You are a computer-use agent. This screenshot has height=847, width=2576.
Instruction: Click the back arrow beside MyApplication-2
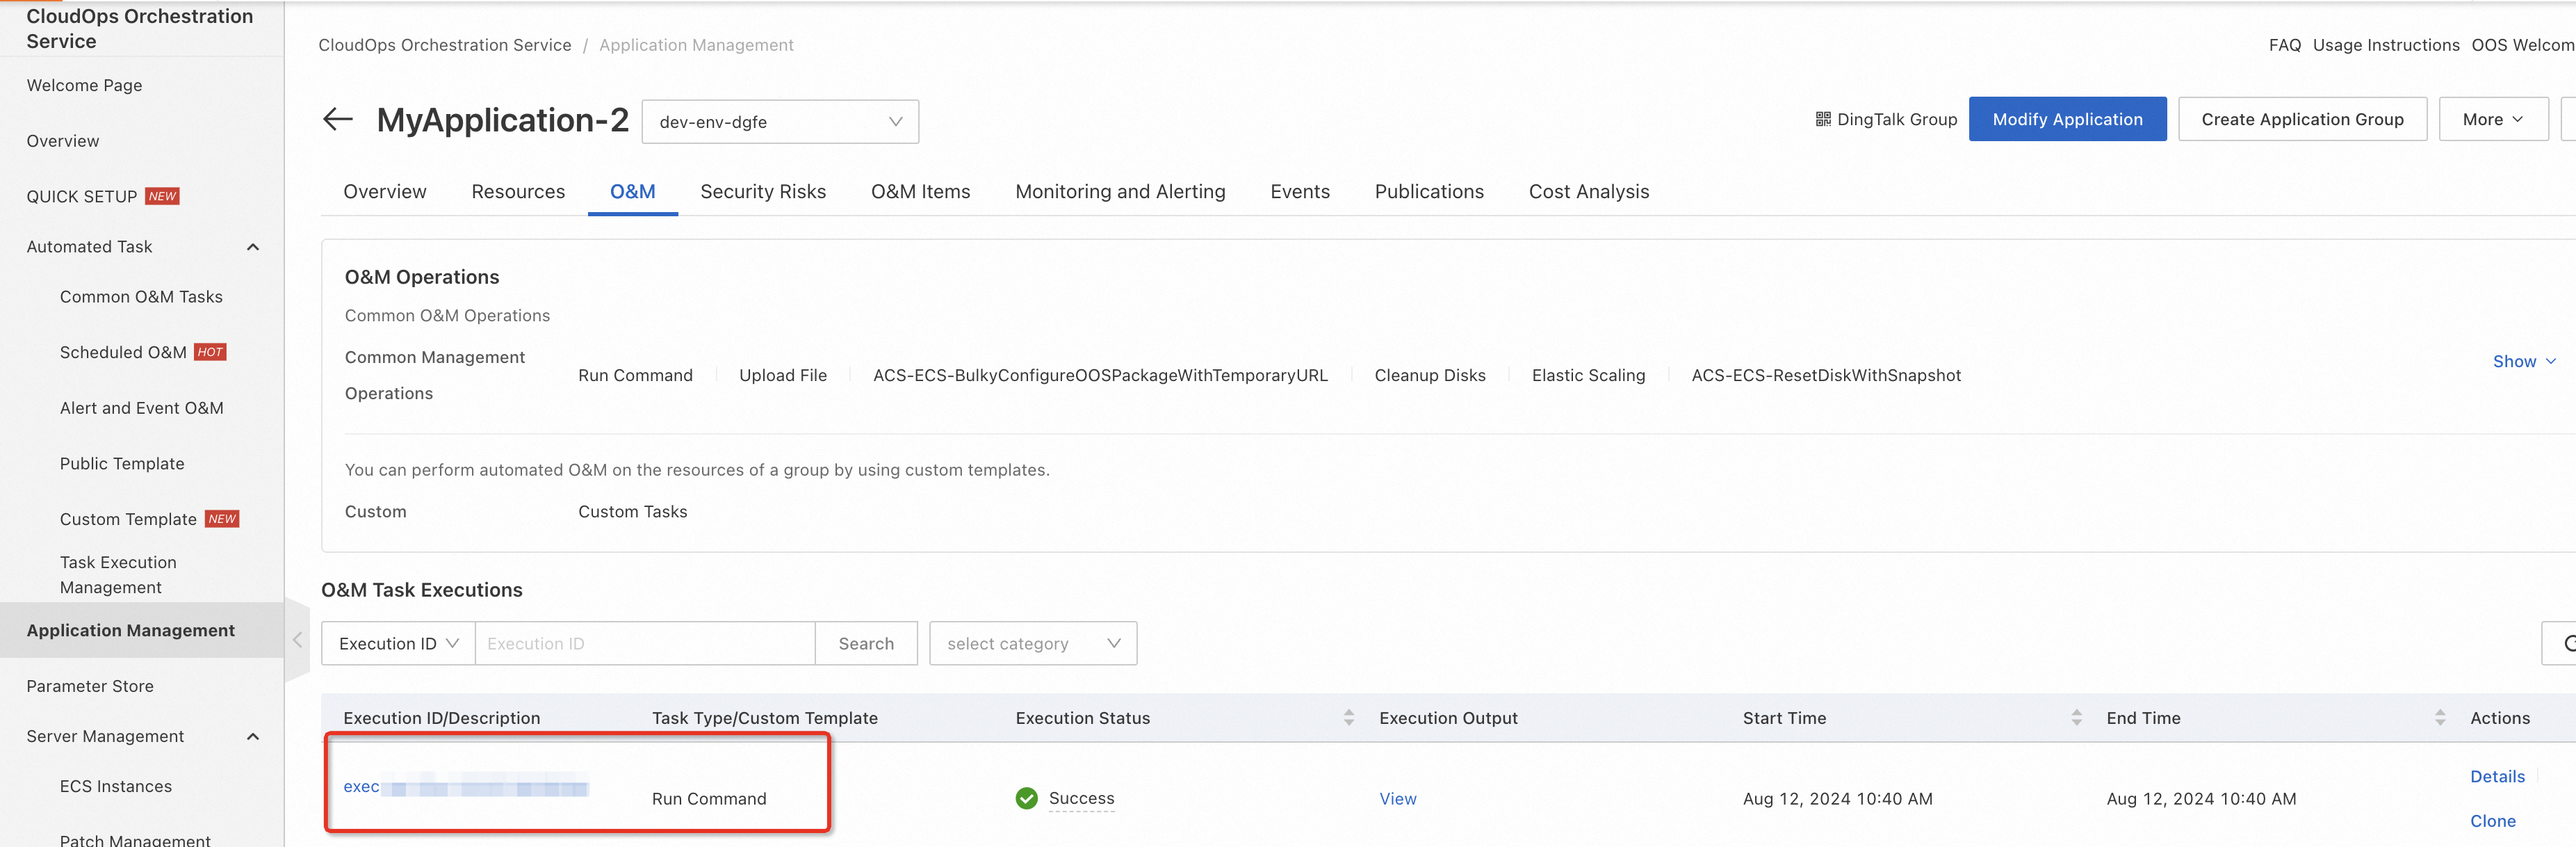pos(338,120)
